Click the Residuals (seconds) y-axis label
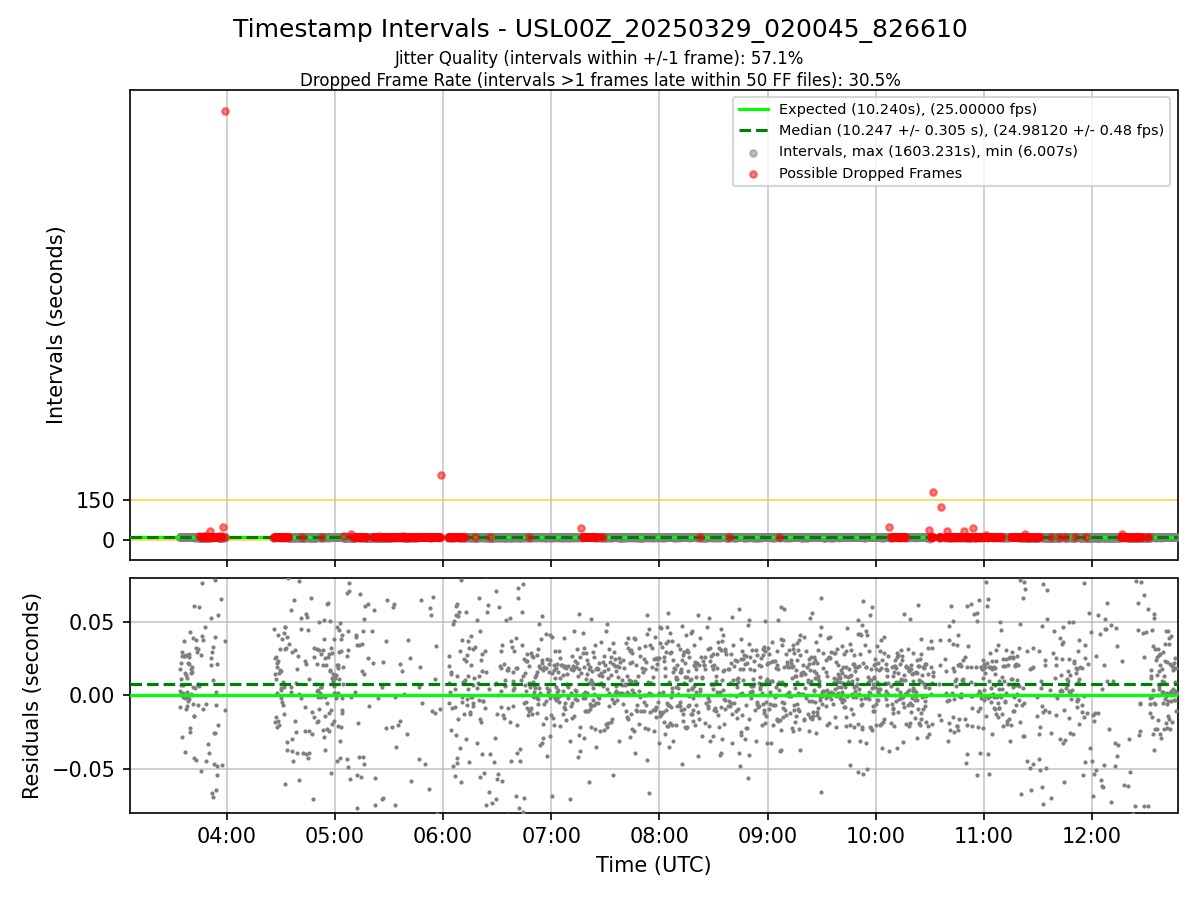 pyautogui.click(x=32, y=696)
